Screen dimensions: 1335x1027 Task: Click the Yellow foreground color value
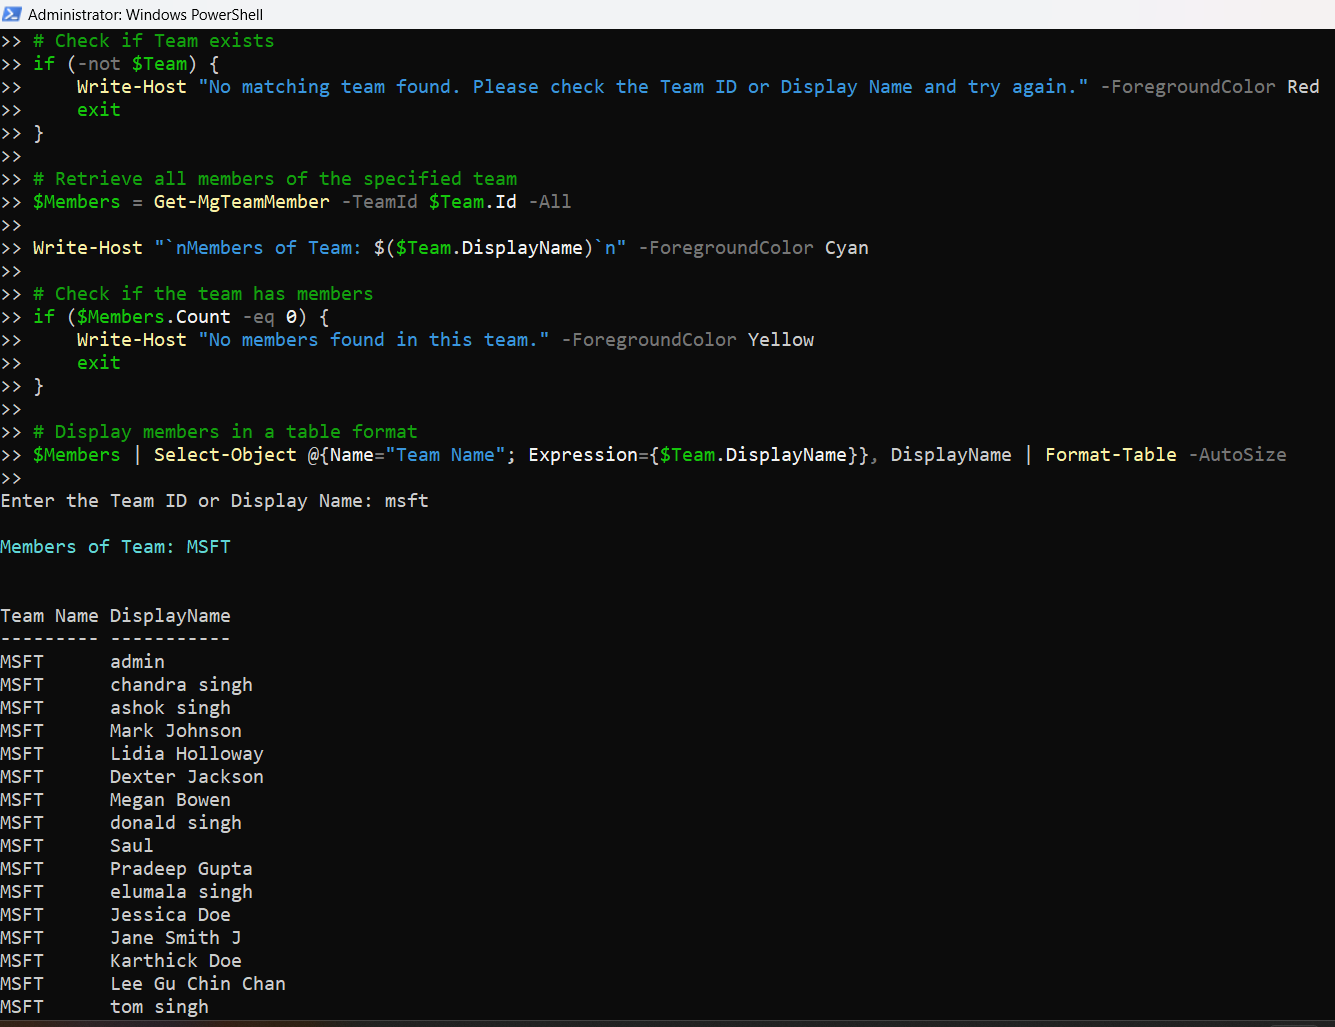tap(780, 340)
